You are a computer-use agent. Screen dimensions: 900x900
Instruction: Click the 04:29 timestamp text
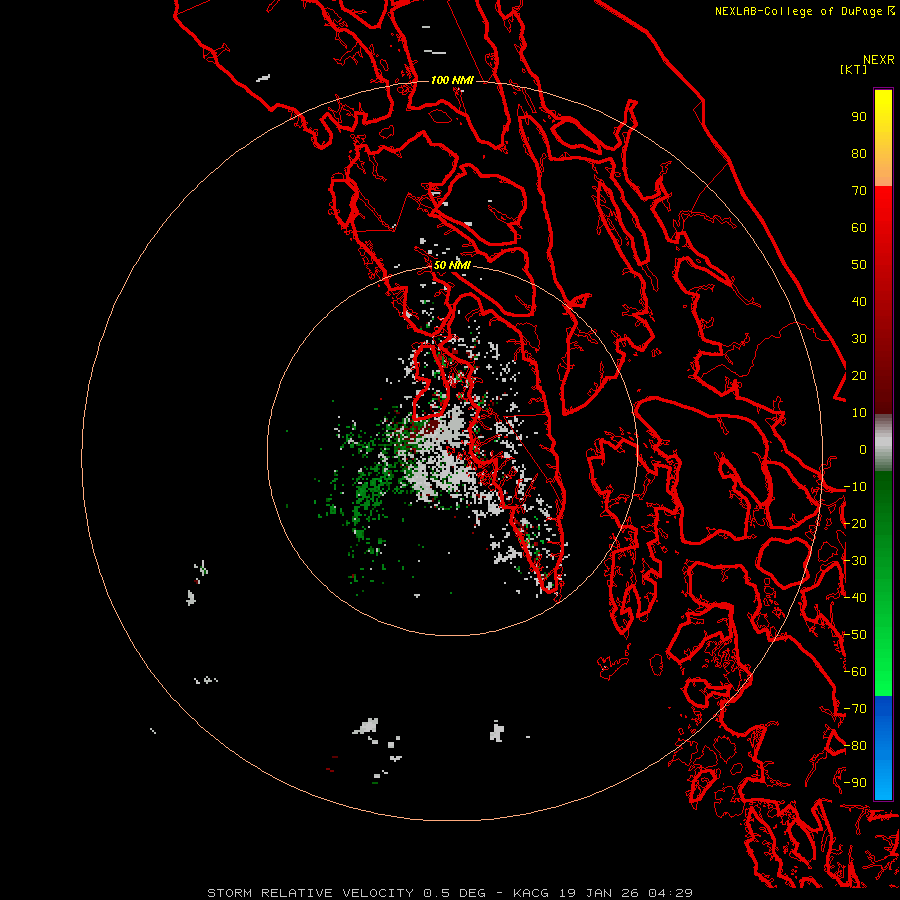coord(670,893)
